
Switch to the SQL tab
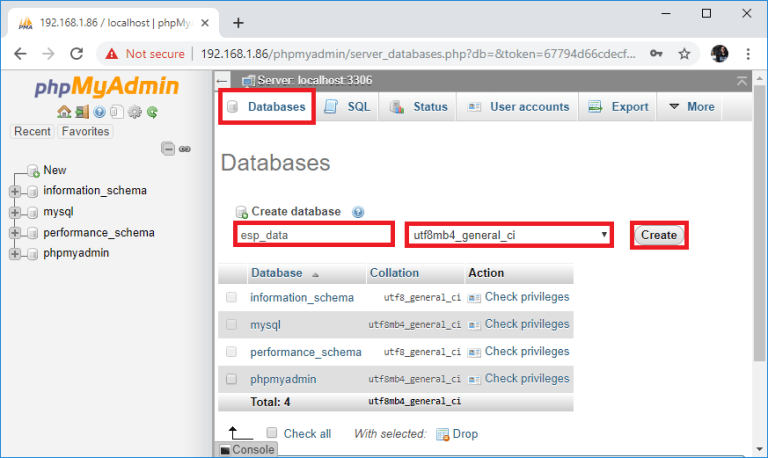click(347, 107)
